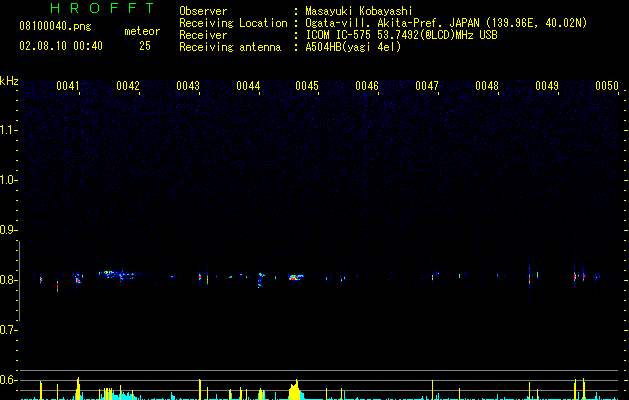Click the 0048 time marker
This screenshot has width=629, height=400.
487,86
